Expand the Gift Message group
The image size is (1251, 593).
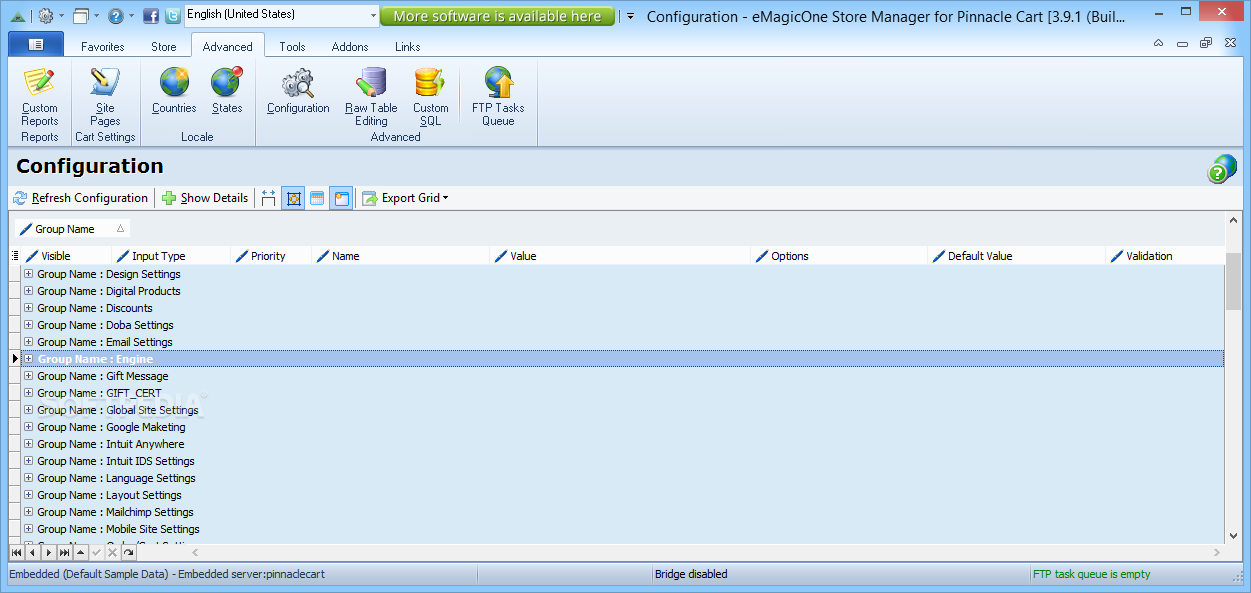pyautogui.click(x=28, y=376)
